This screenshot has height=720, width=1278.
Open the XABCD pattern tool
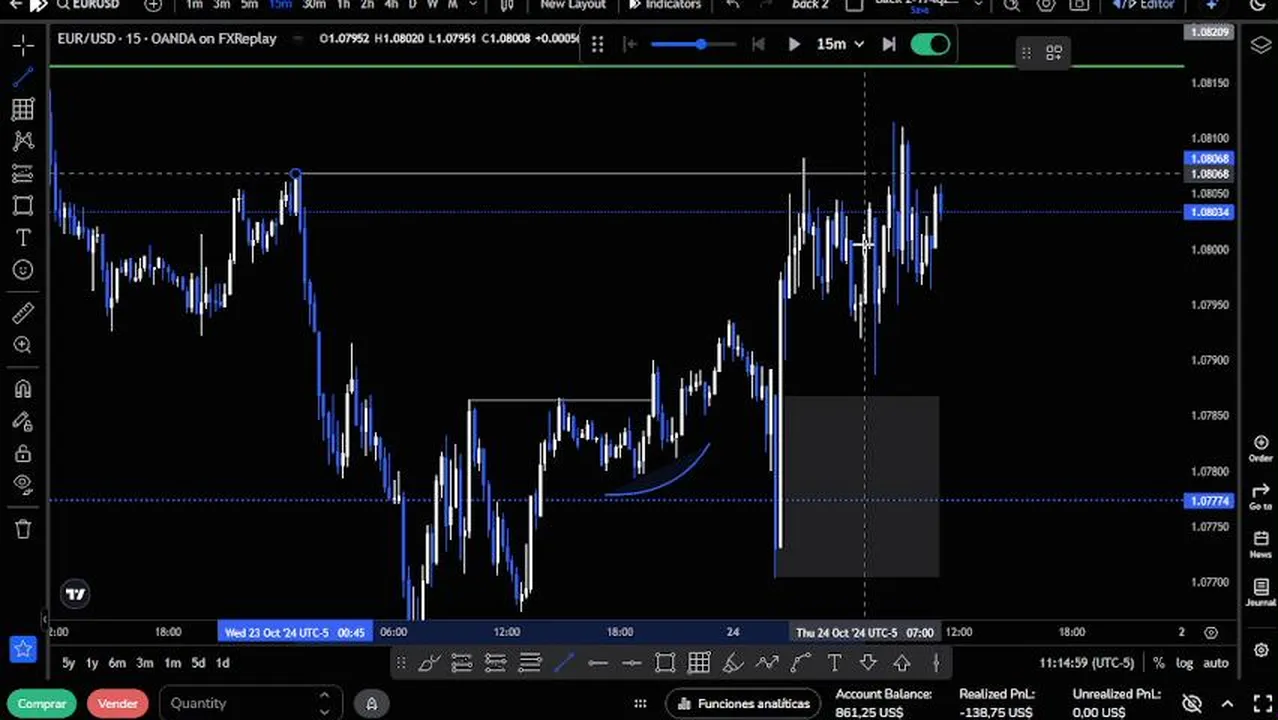click(23, 141)
